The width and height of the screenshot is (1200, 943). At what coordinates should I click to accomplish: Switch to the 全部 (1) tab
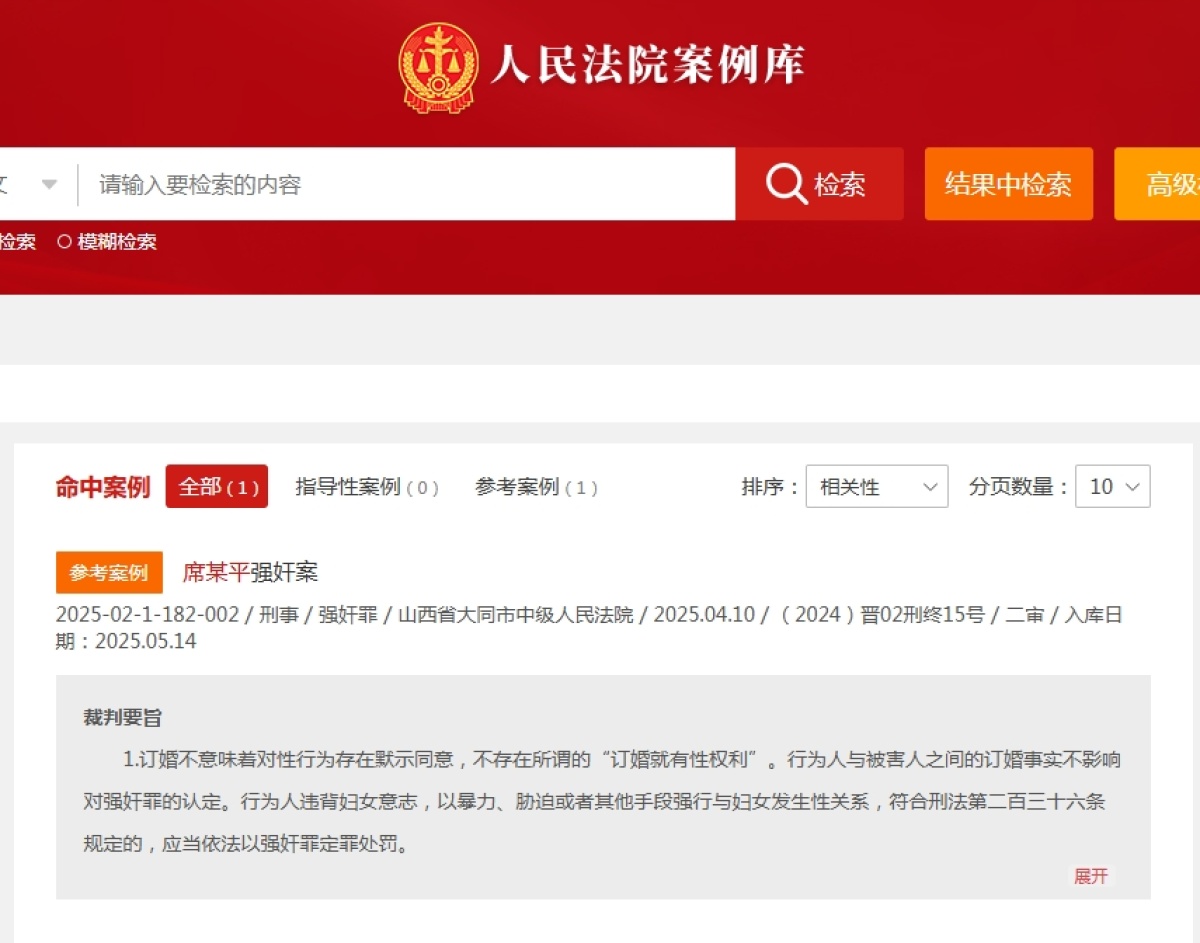pyautogui.click(x=217, y=487)
